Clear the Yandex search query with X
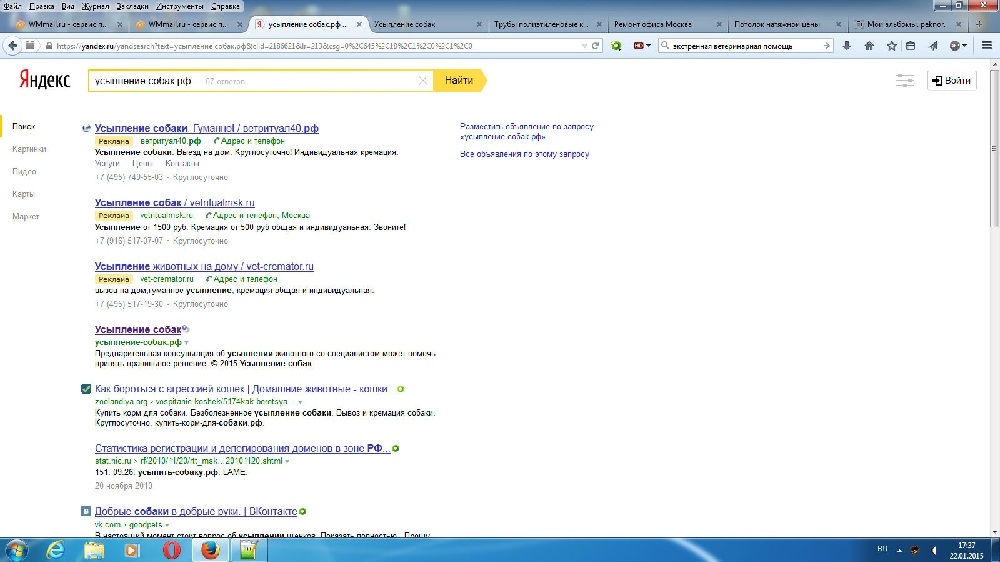1000x562 pixels. tap(422, 81)
